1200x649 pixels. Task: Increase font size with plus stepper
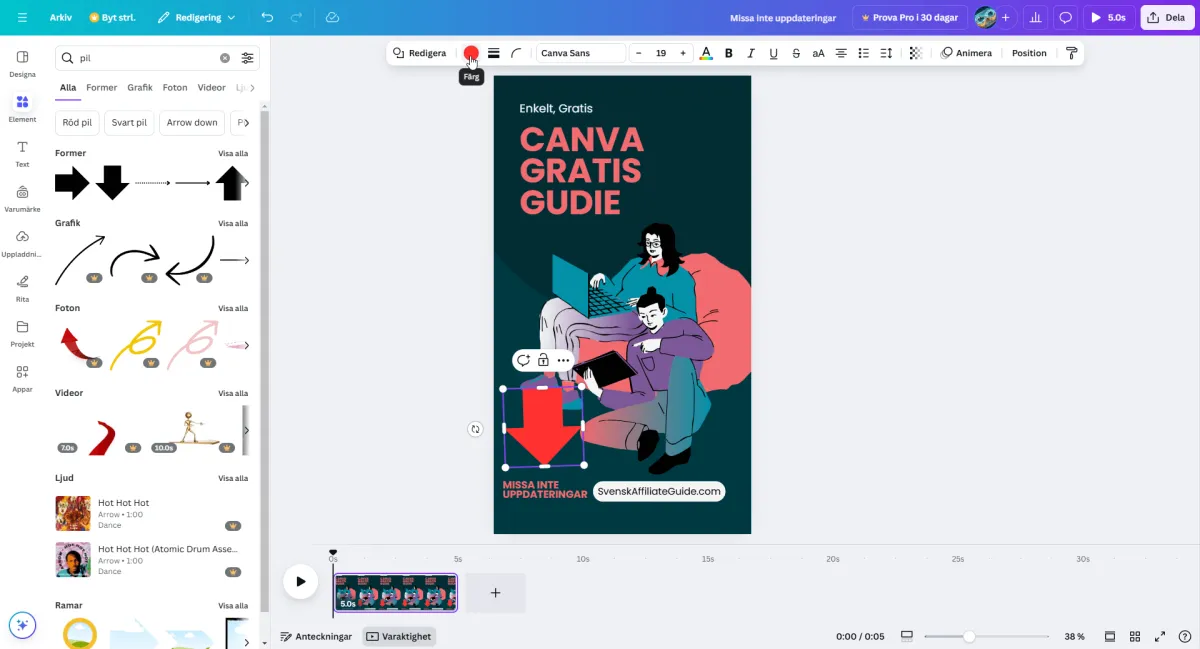(x=683, y=53)
